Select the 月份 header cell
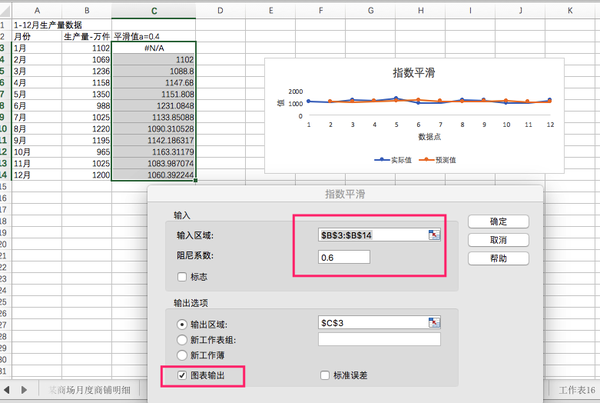The image size is (600, 403). [x=37, y=37]
